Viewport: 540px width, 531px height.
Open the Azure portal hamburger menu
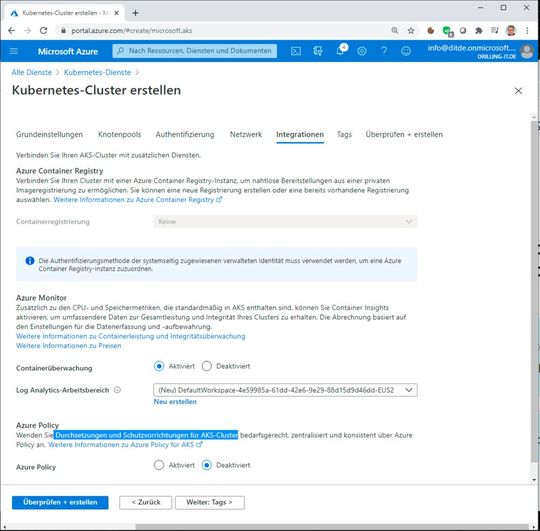(x=14, y=51)
